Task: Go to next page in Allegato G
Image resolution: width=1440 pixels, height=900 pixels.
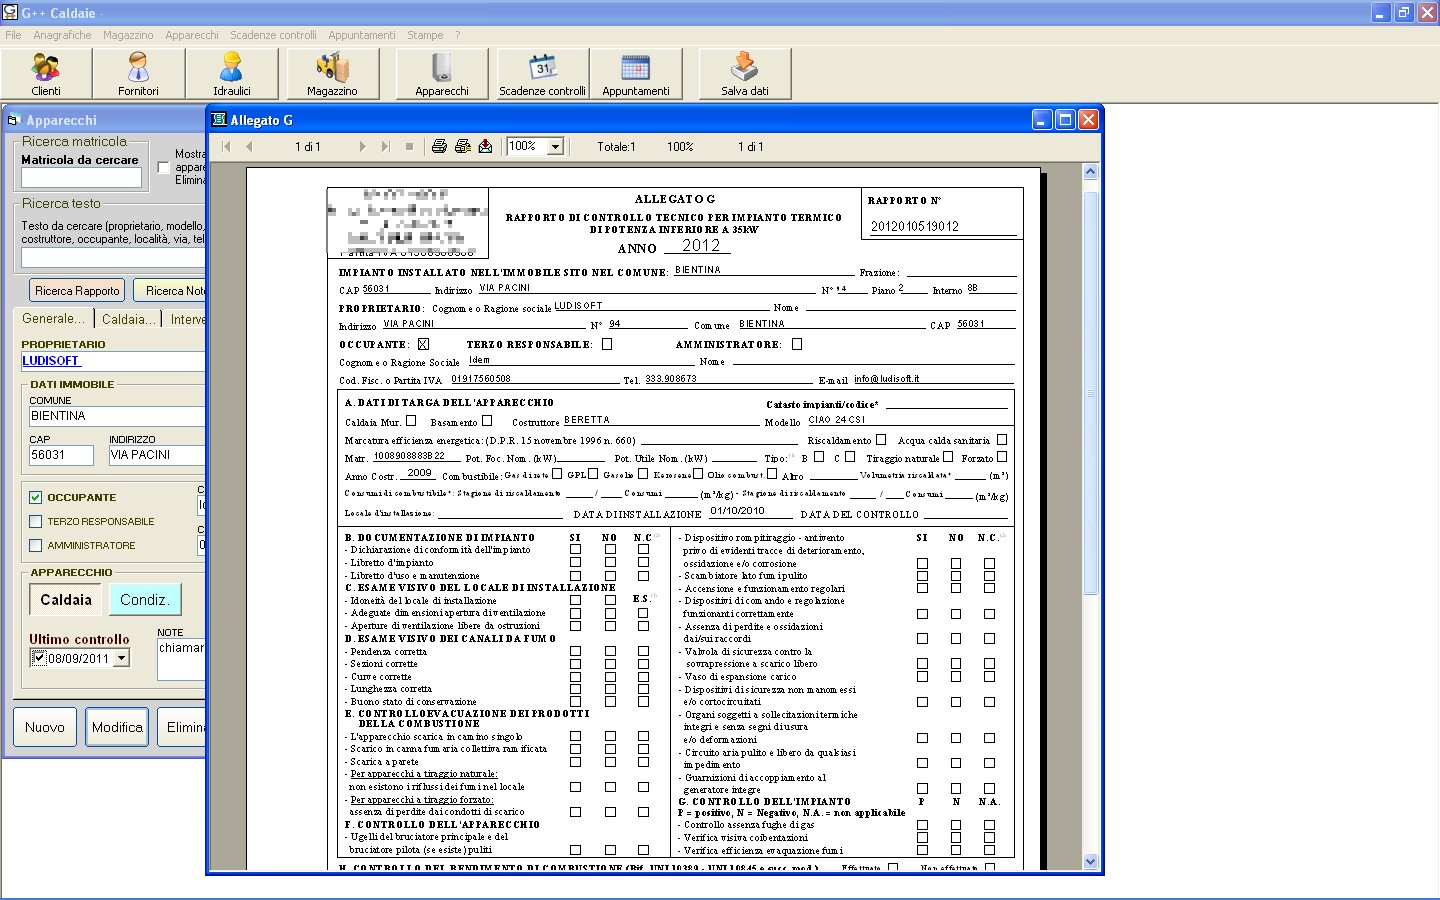Action: 362,146
